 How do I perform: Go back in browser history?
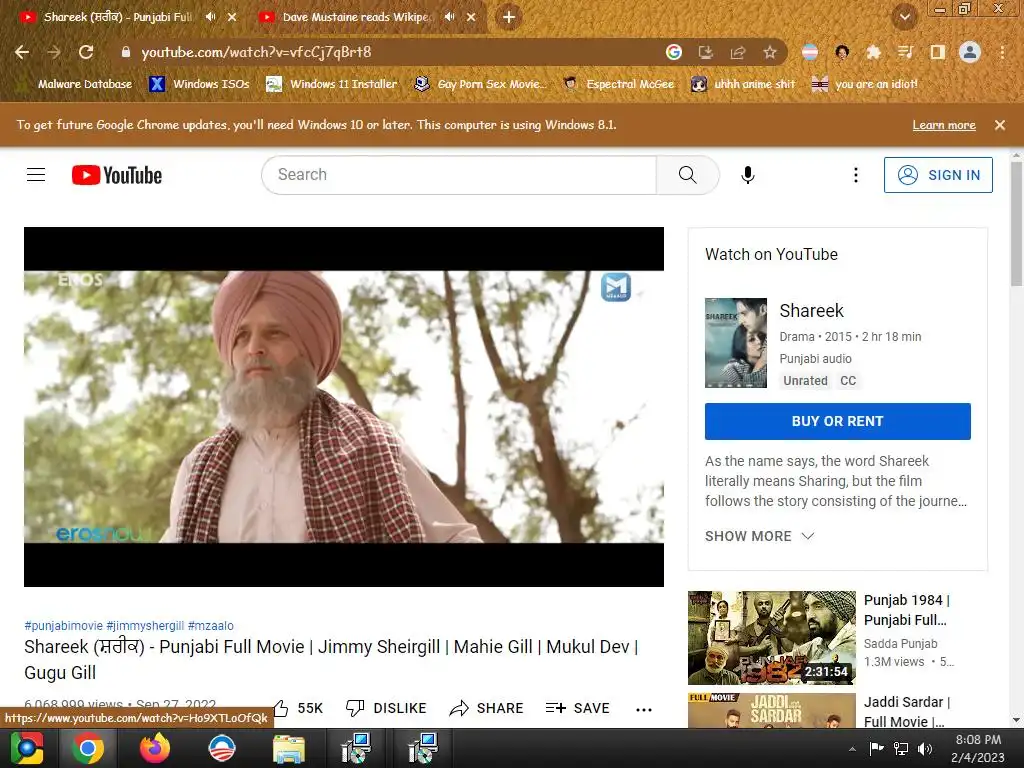(22, 52)
